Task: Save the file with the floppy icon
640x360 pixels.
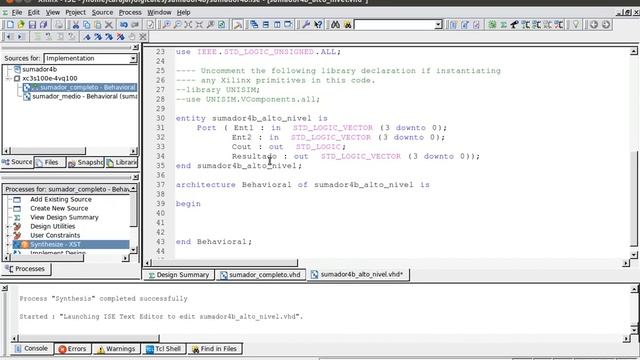Action: 32,25
